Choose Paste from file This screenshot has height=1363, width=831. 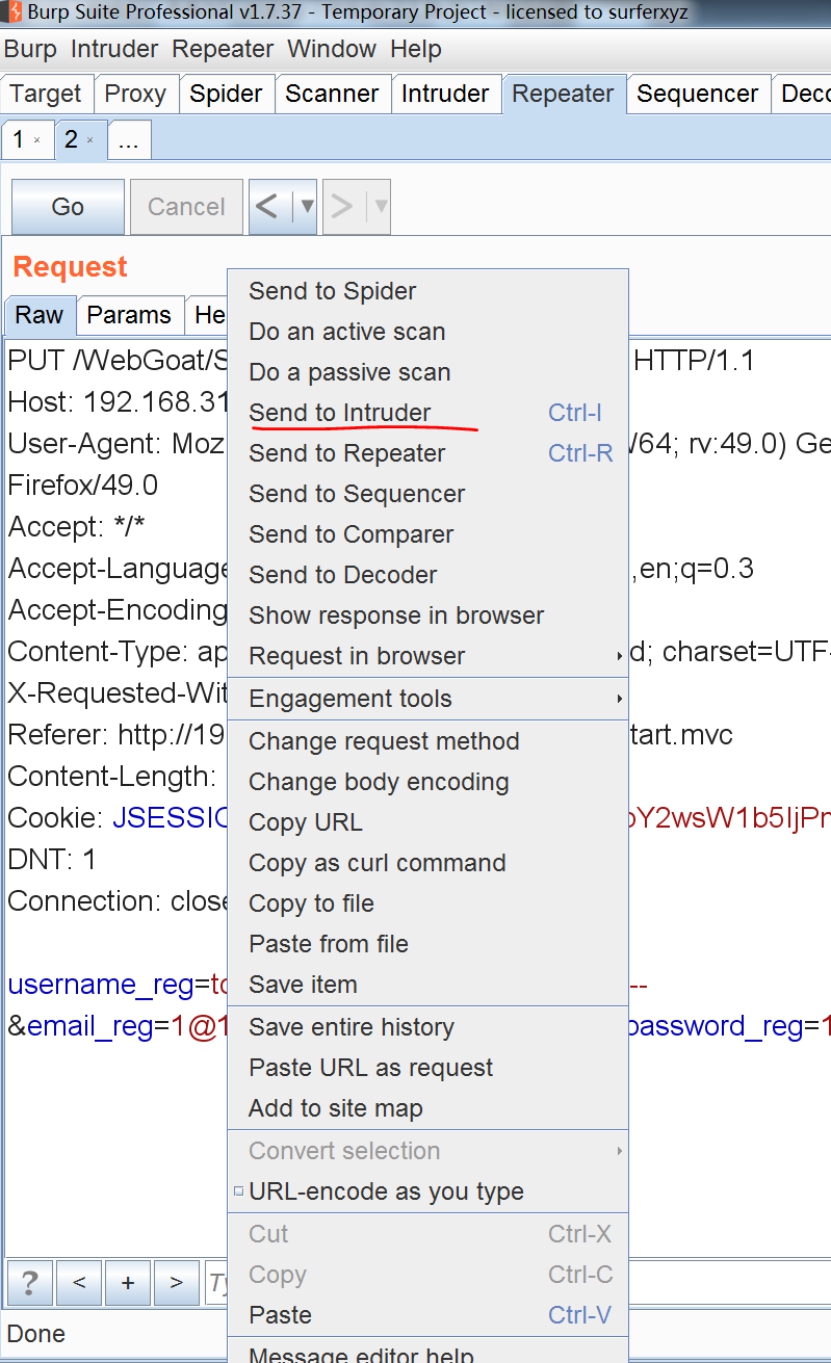[x=428, y=944]
